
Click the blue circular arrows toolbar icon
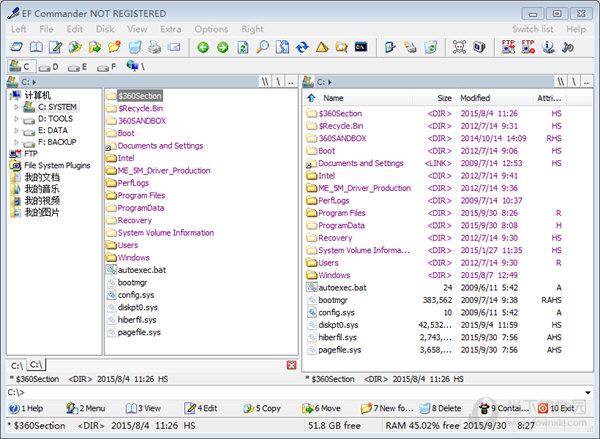(302, 47)
